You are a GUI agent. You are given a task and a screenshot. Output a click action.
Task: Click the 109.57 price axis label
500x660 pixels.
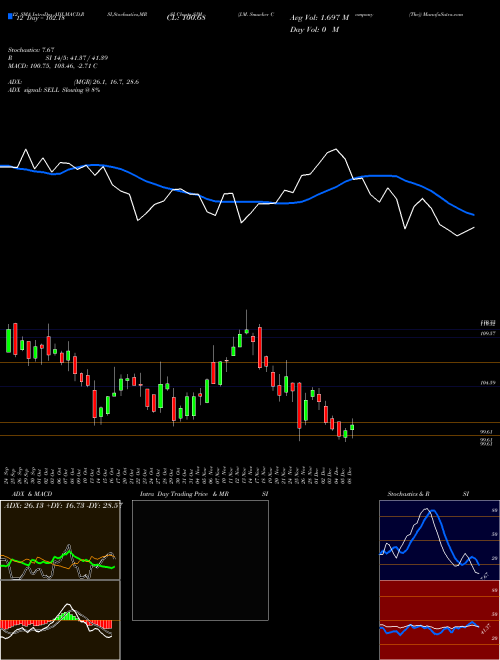pyautogui.click(x=487, y=333)
